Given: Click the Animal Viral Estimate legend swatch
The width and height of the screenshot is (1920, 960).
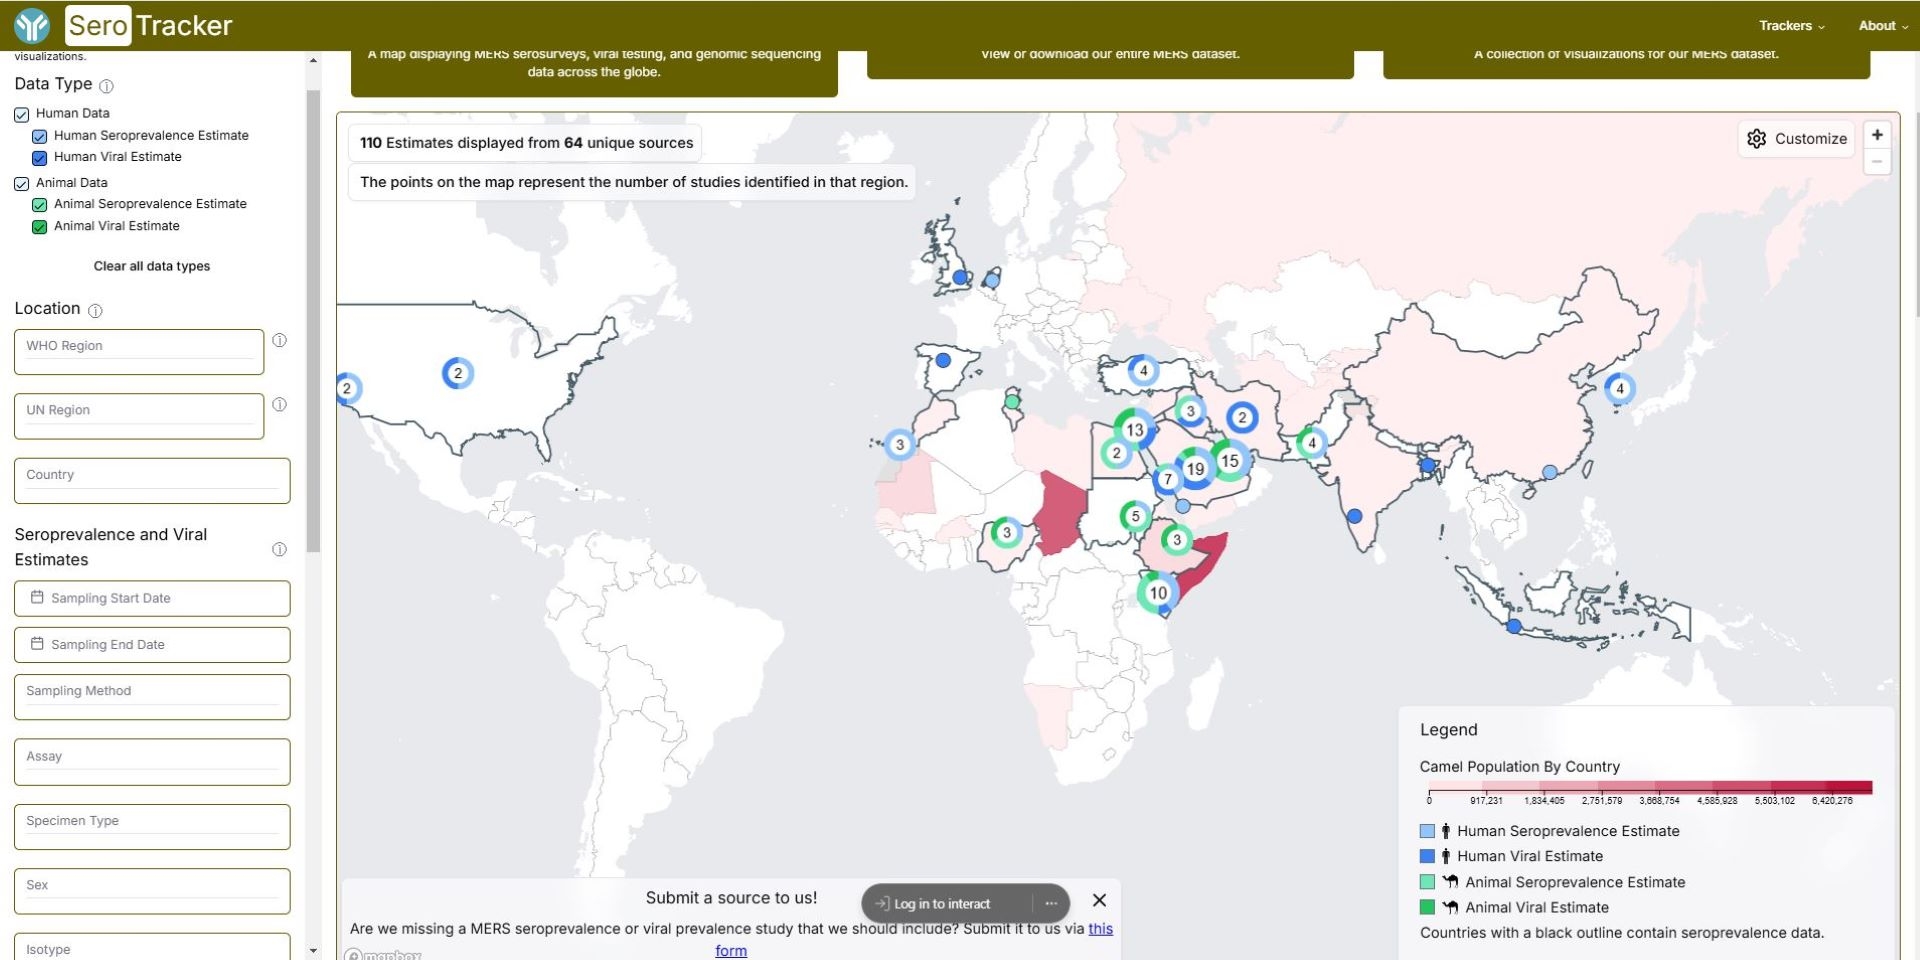Looking at the screenshot, I should tap(1427, 907).
